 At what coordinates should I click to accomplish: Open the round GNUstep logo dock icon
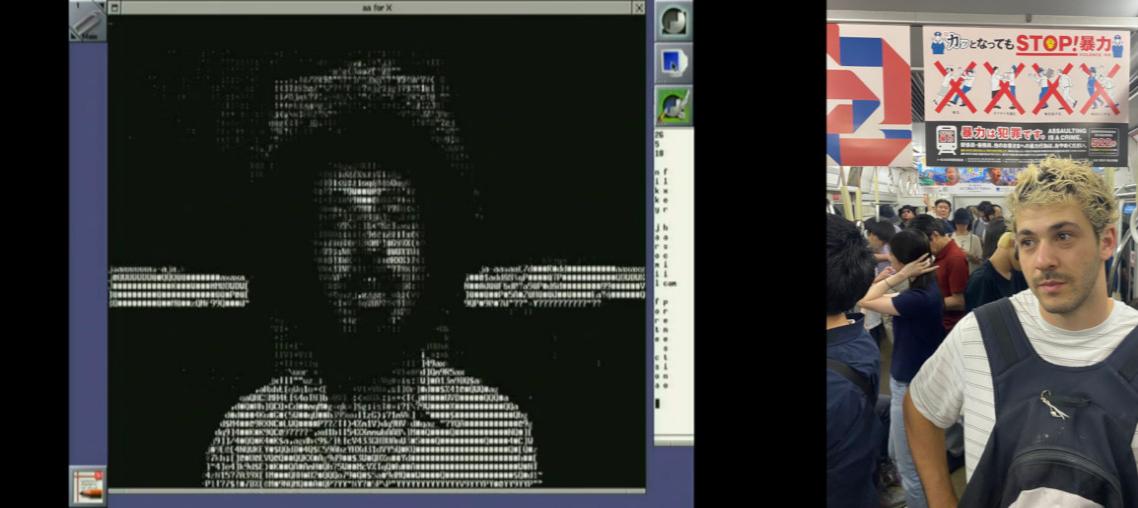674,21
